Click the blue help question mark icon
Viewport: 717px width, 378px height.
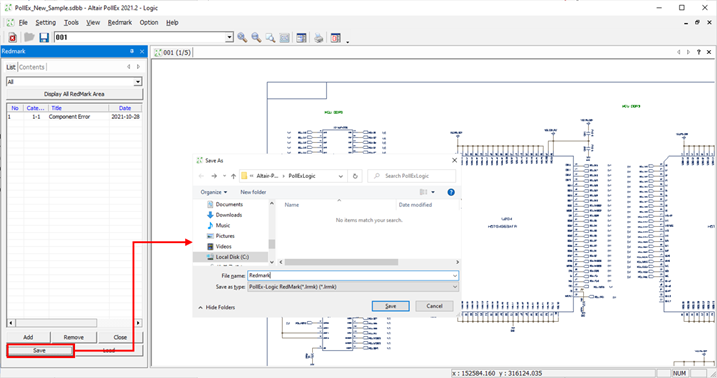[451, 192]
